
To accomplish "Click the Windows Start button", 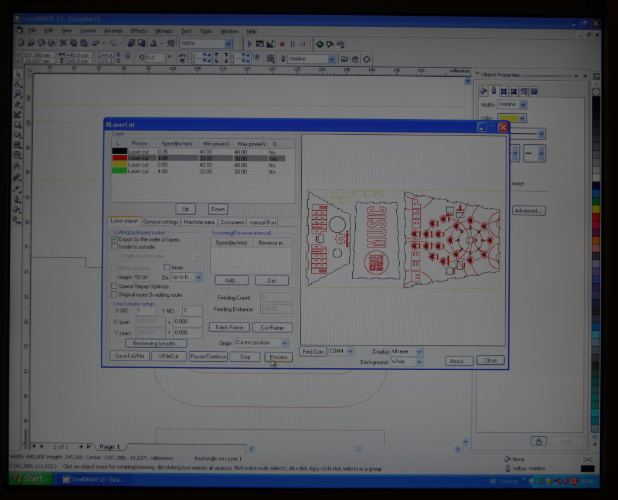I will 31,479.
